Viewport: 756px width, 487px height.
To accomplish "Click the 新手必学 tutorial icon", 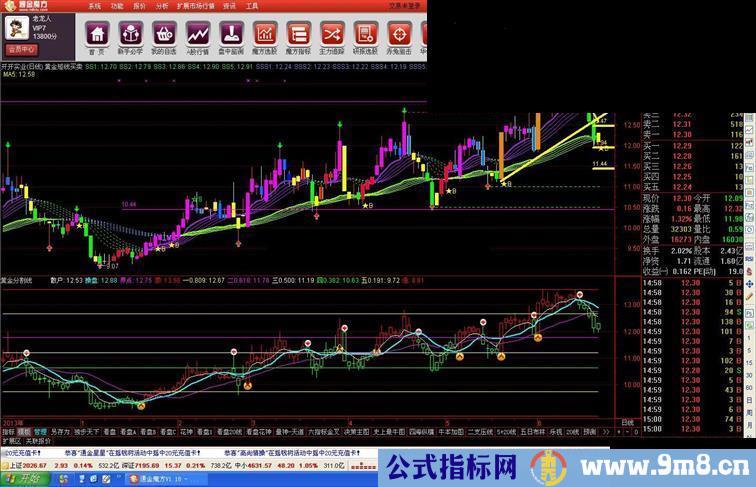I will 130,37.
